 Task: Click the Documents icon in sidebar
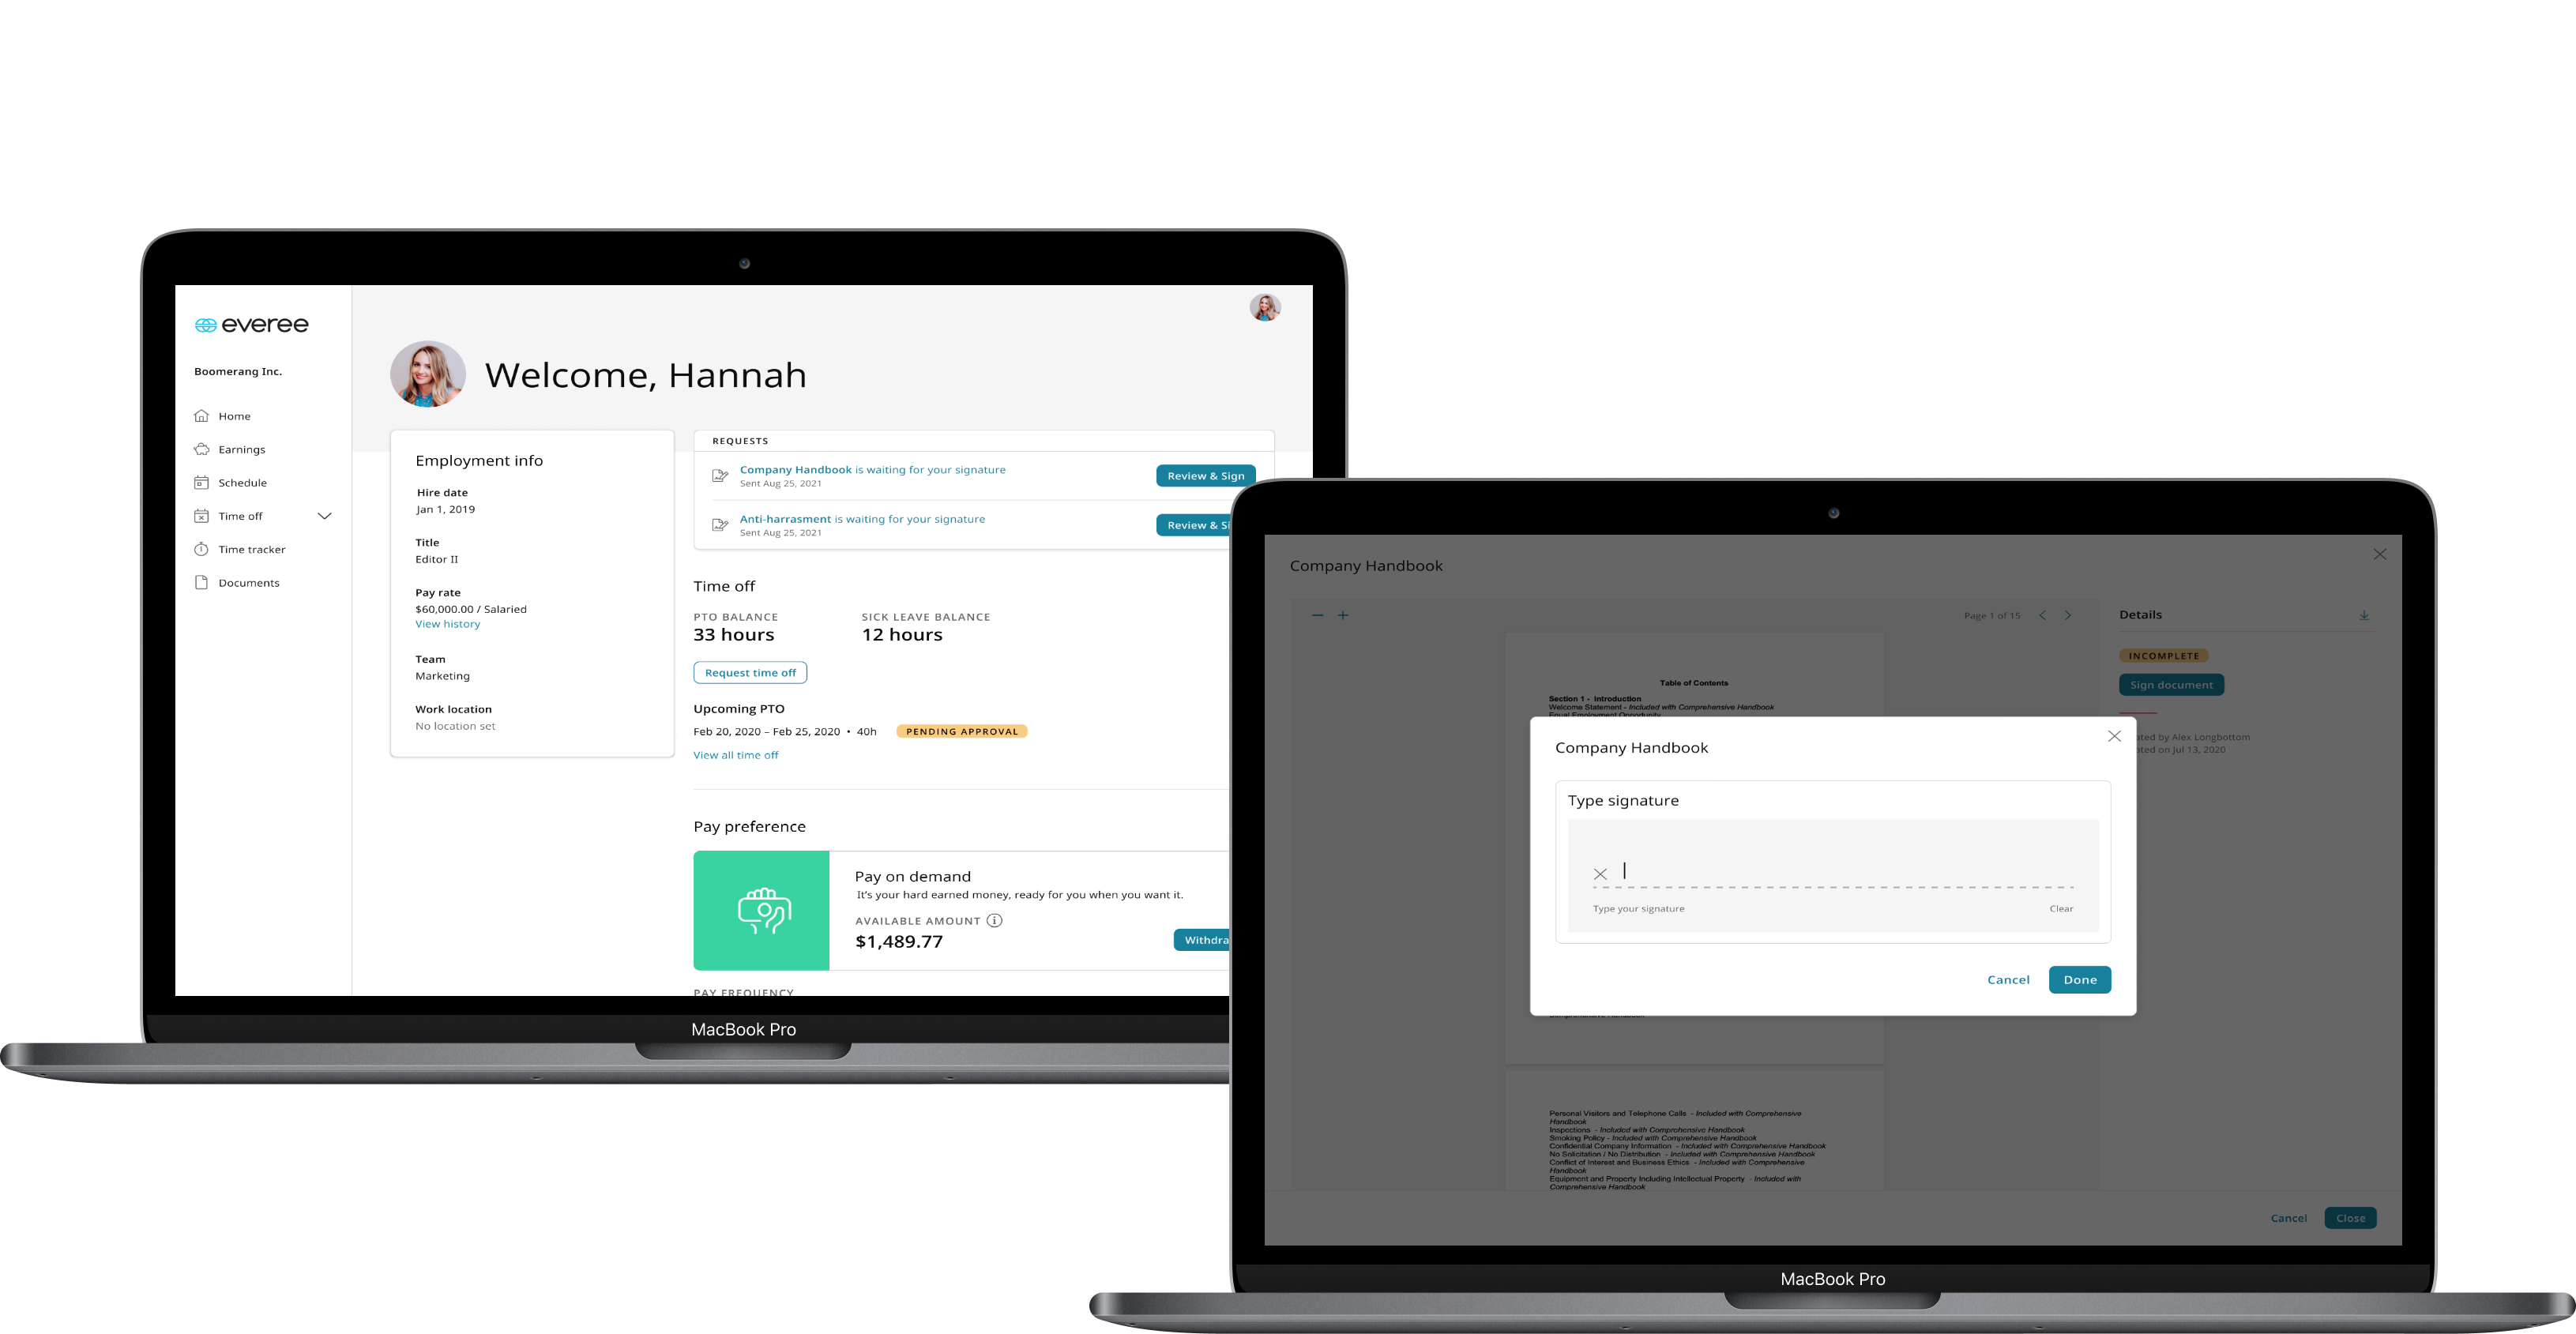(199, 582)
